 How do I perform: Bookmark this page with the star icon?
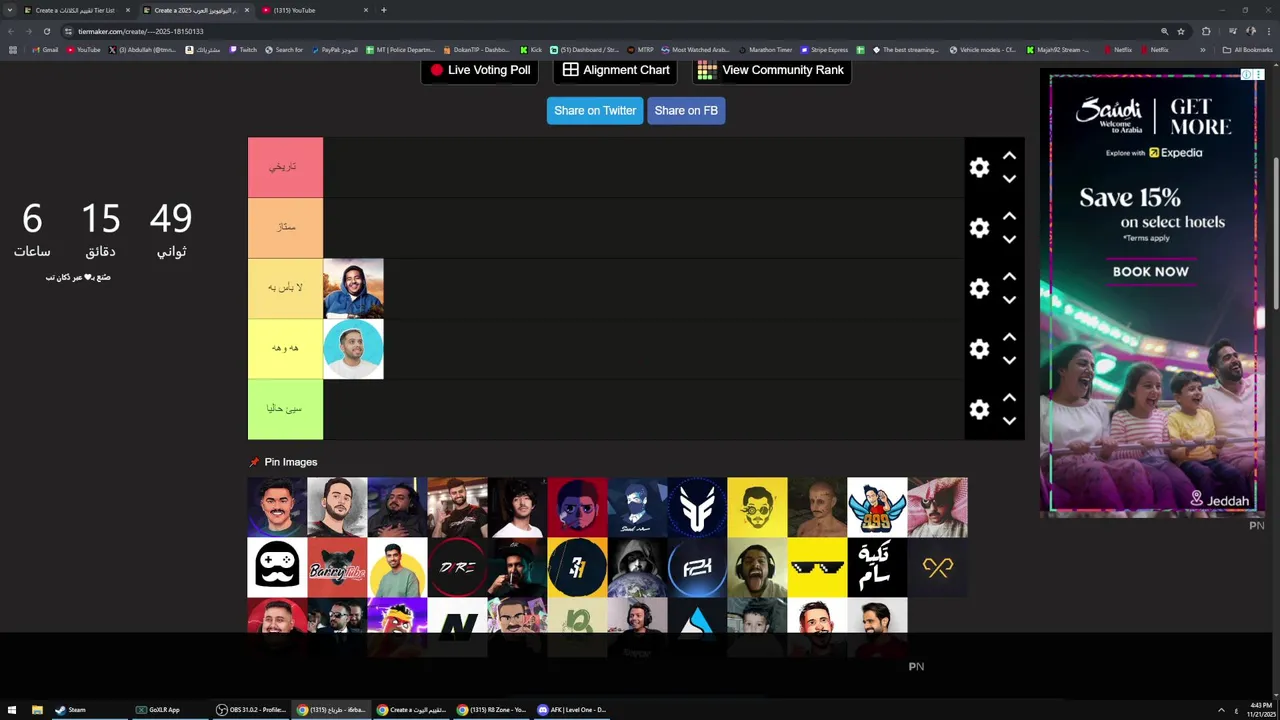coord(1180,31)
